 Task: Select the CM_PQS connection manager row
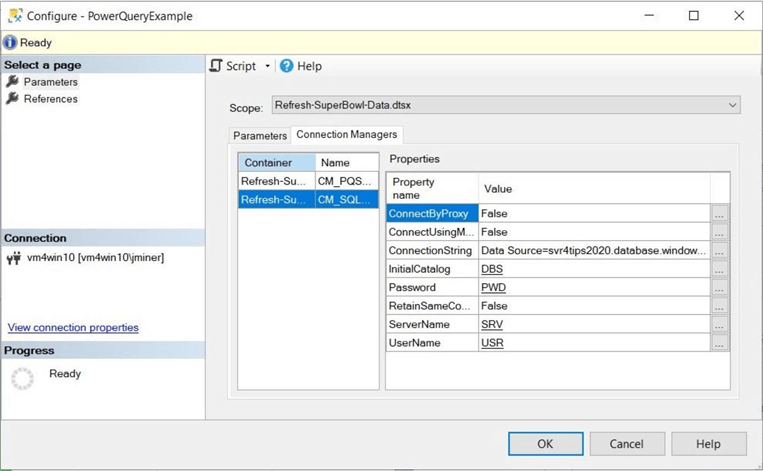[308, 181]
